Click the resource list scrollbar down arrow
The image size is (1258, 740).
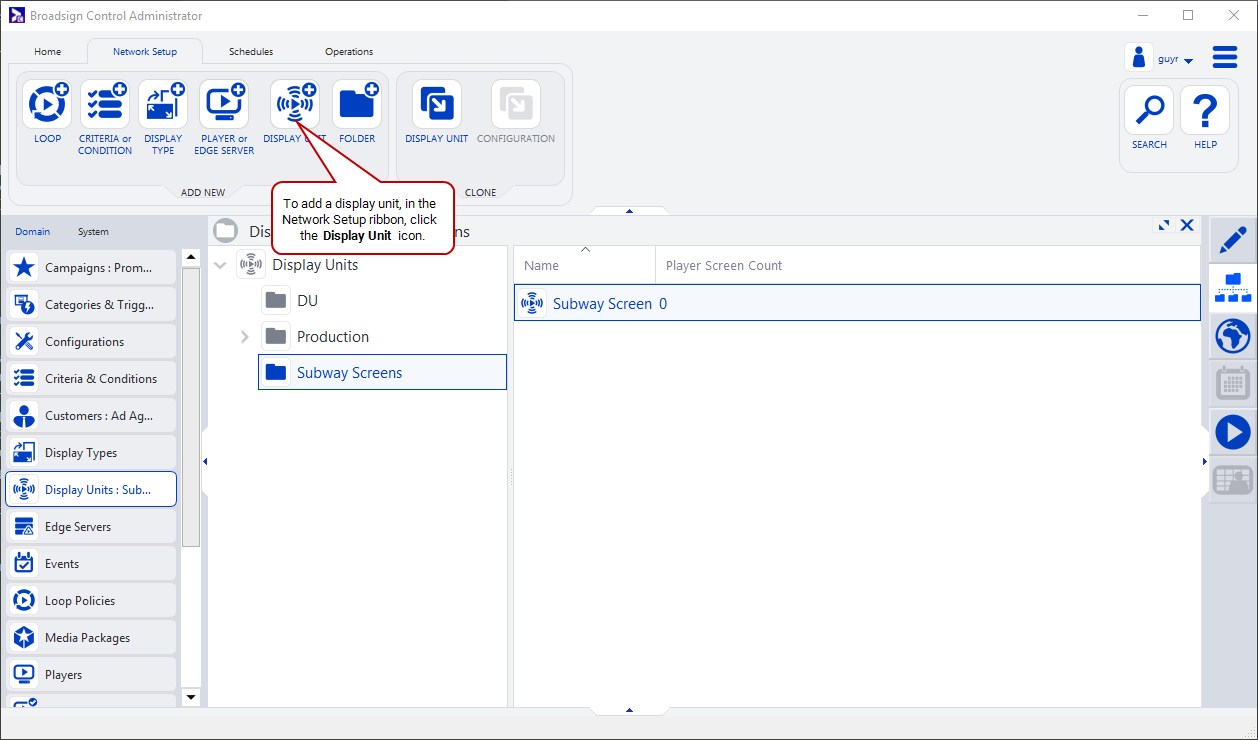[x=191, y=697]
